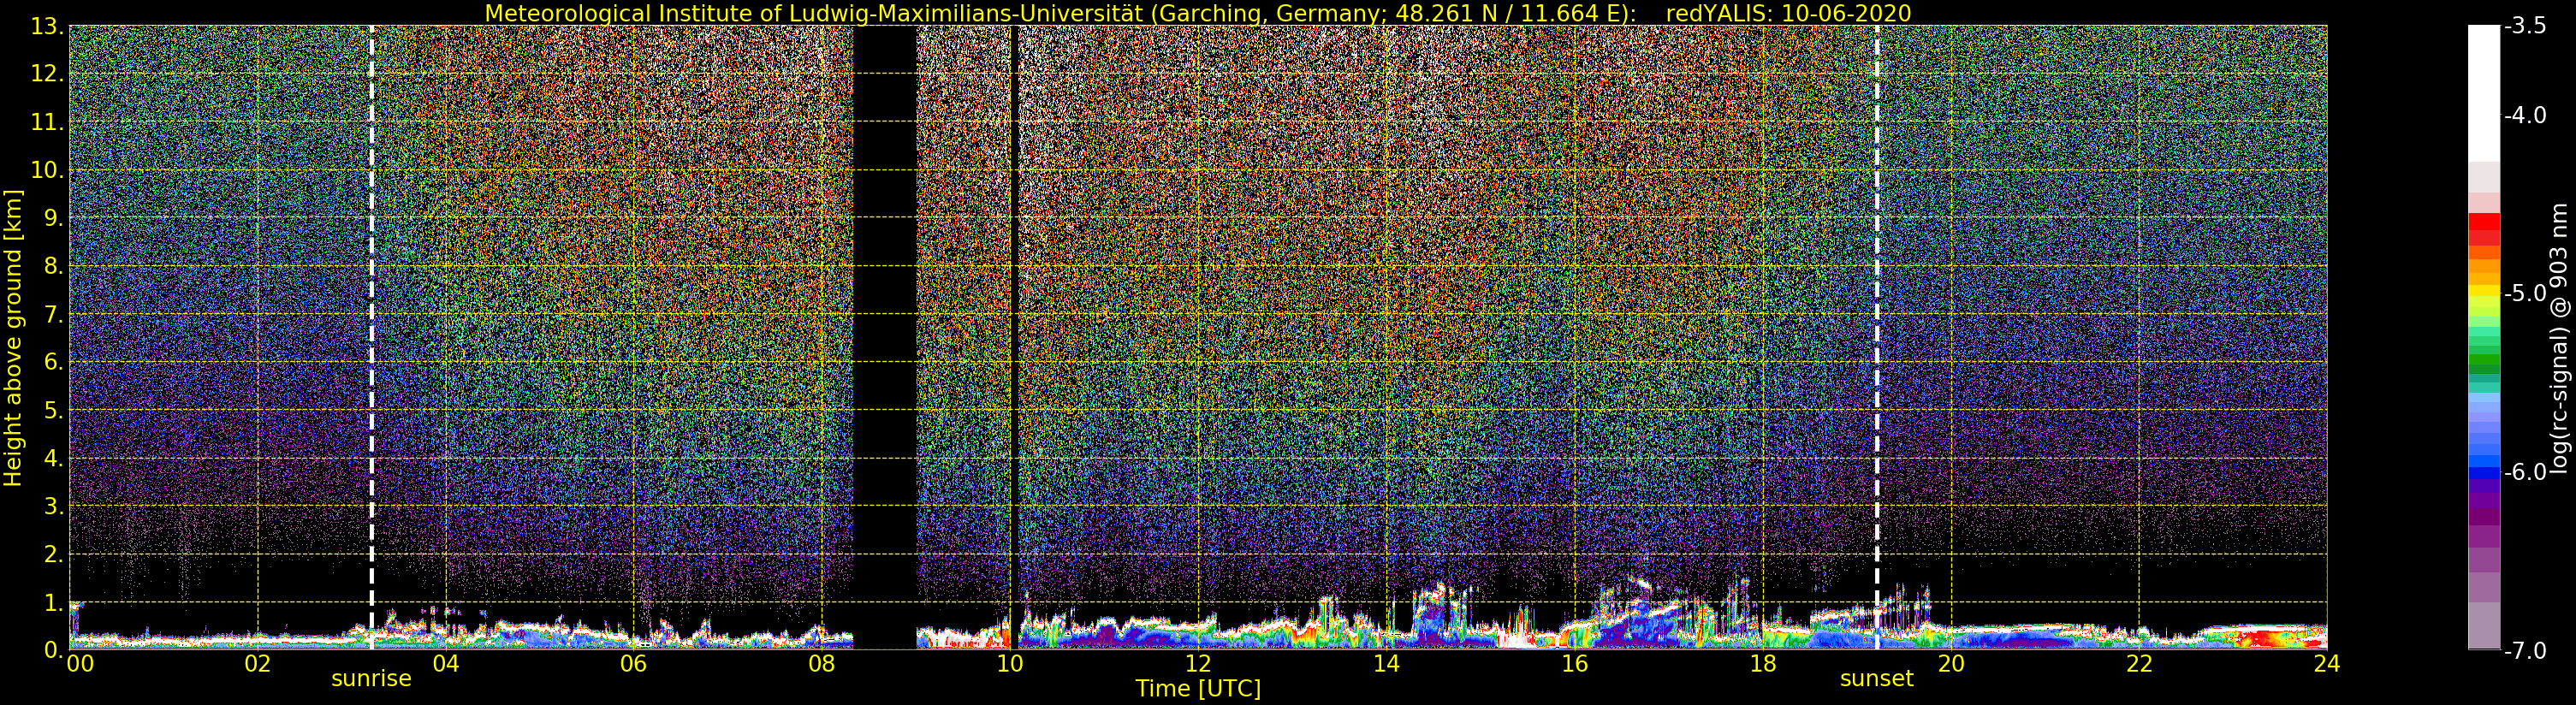Click the time tick label '06'

[633, 663]
